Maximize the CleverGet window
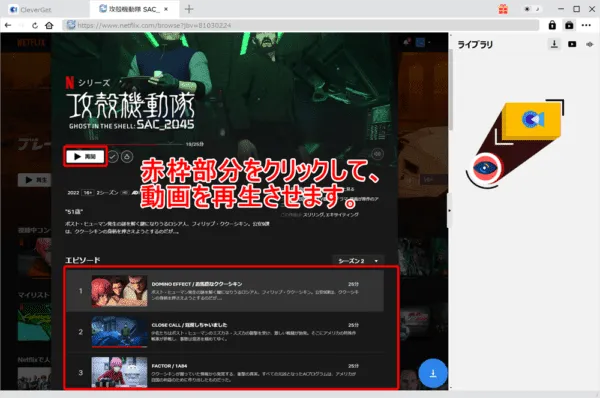The height and width of the screenshot is (398, 600). point(576,9)
